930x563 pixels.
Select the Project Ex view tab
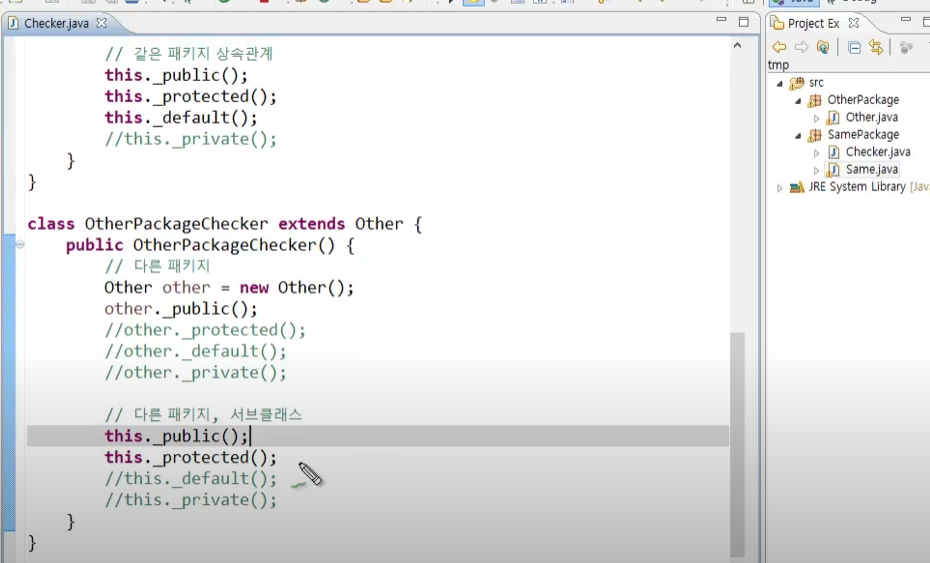click(x=813, y=23)
